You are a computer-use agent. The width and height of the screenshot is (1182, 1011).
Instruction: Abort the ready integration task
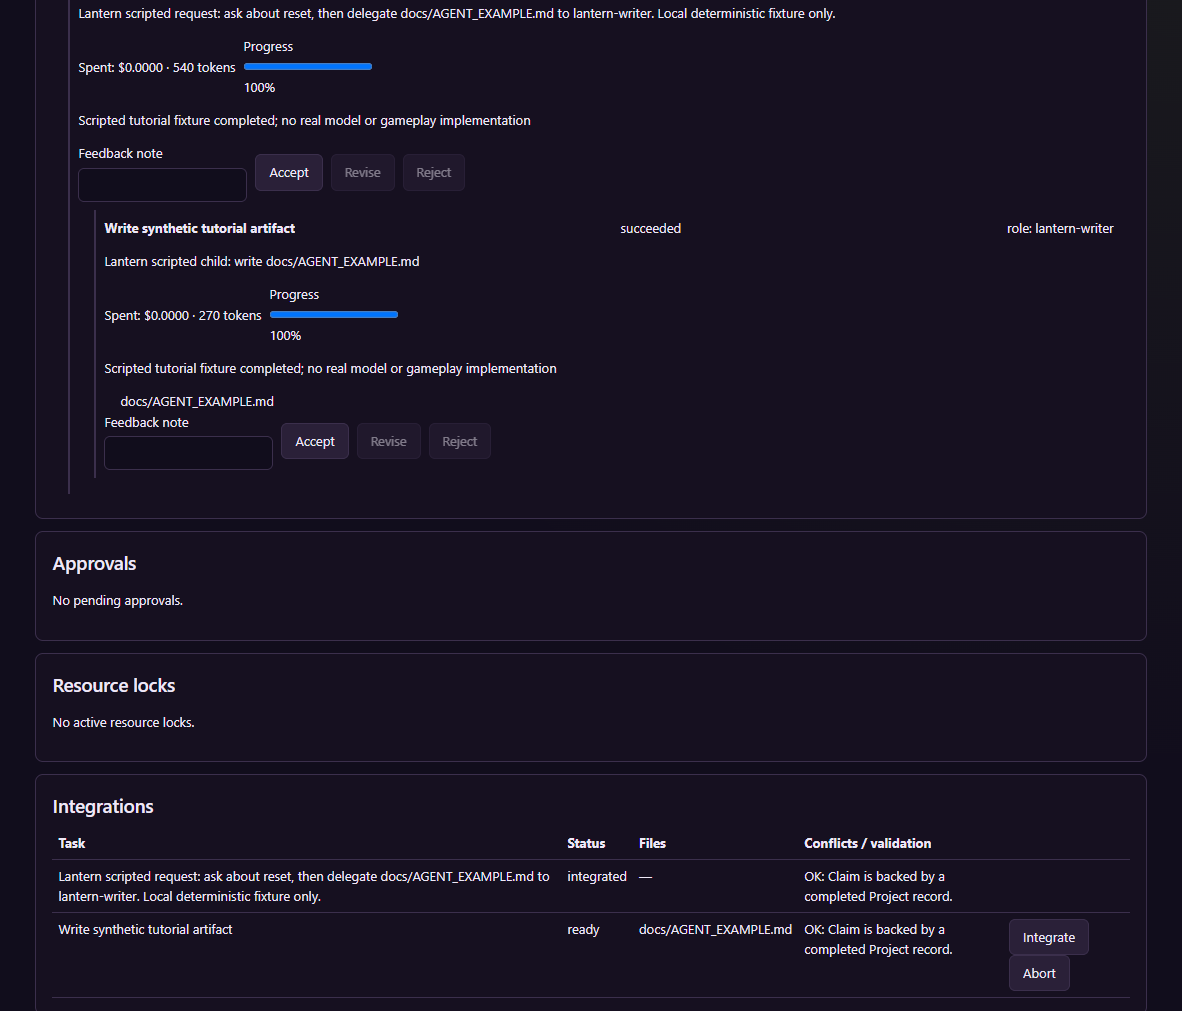1039,973
